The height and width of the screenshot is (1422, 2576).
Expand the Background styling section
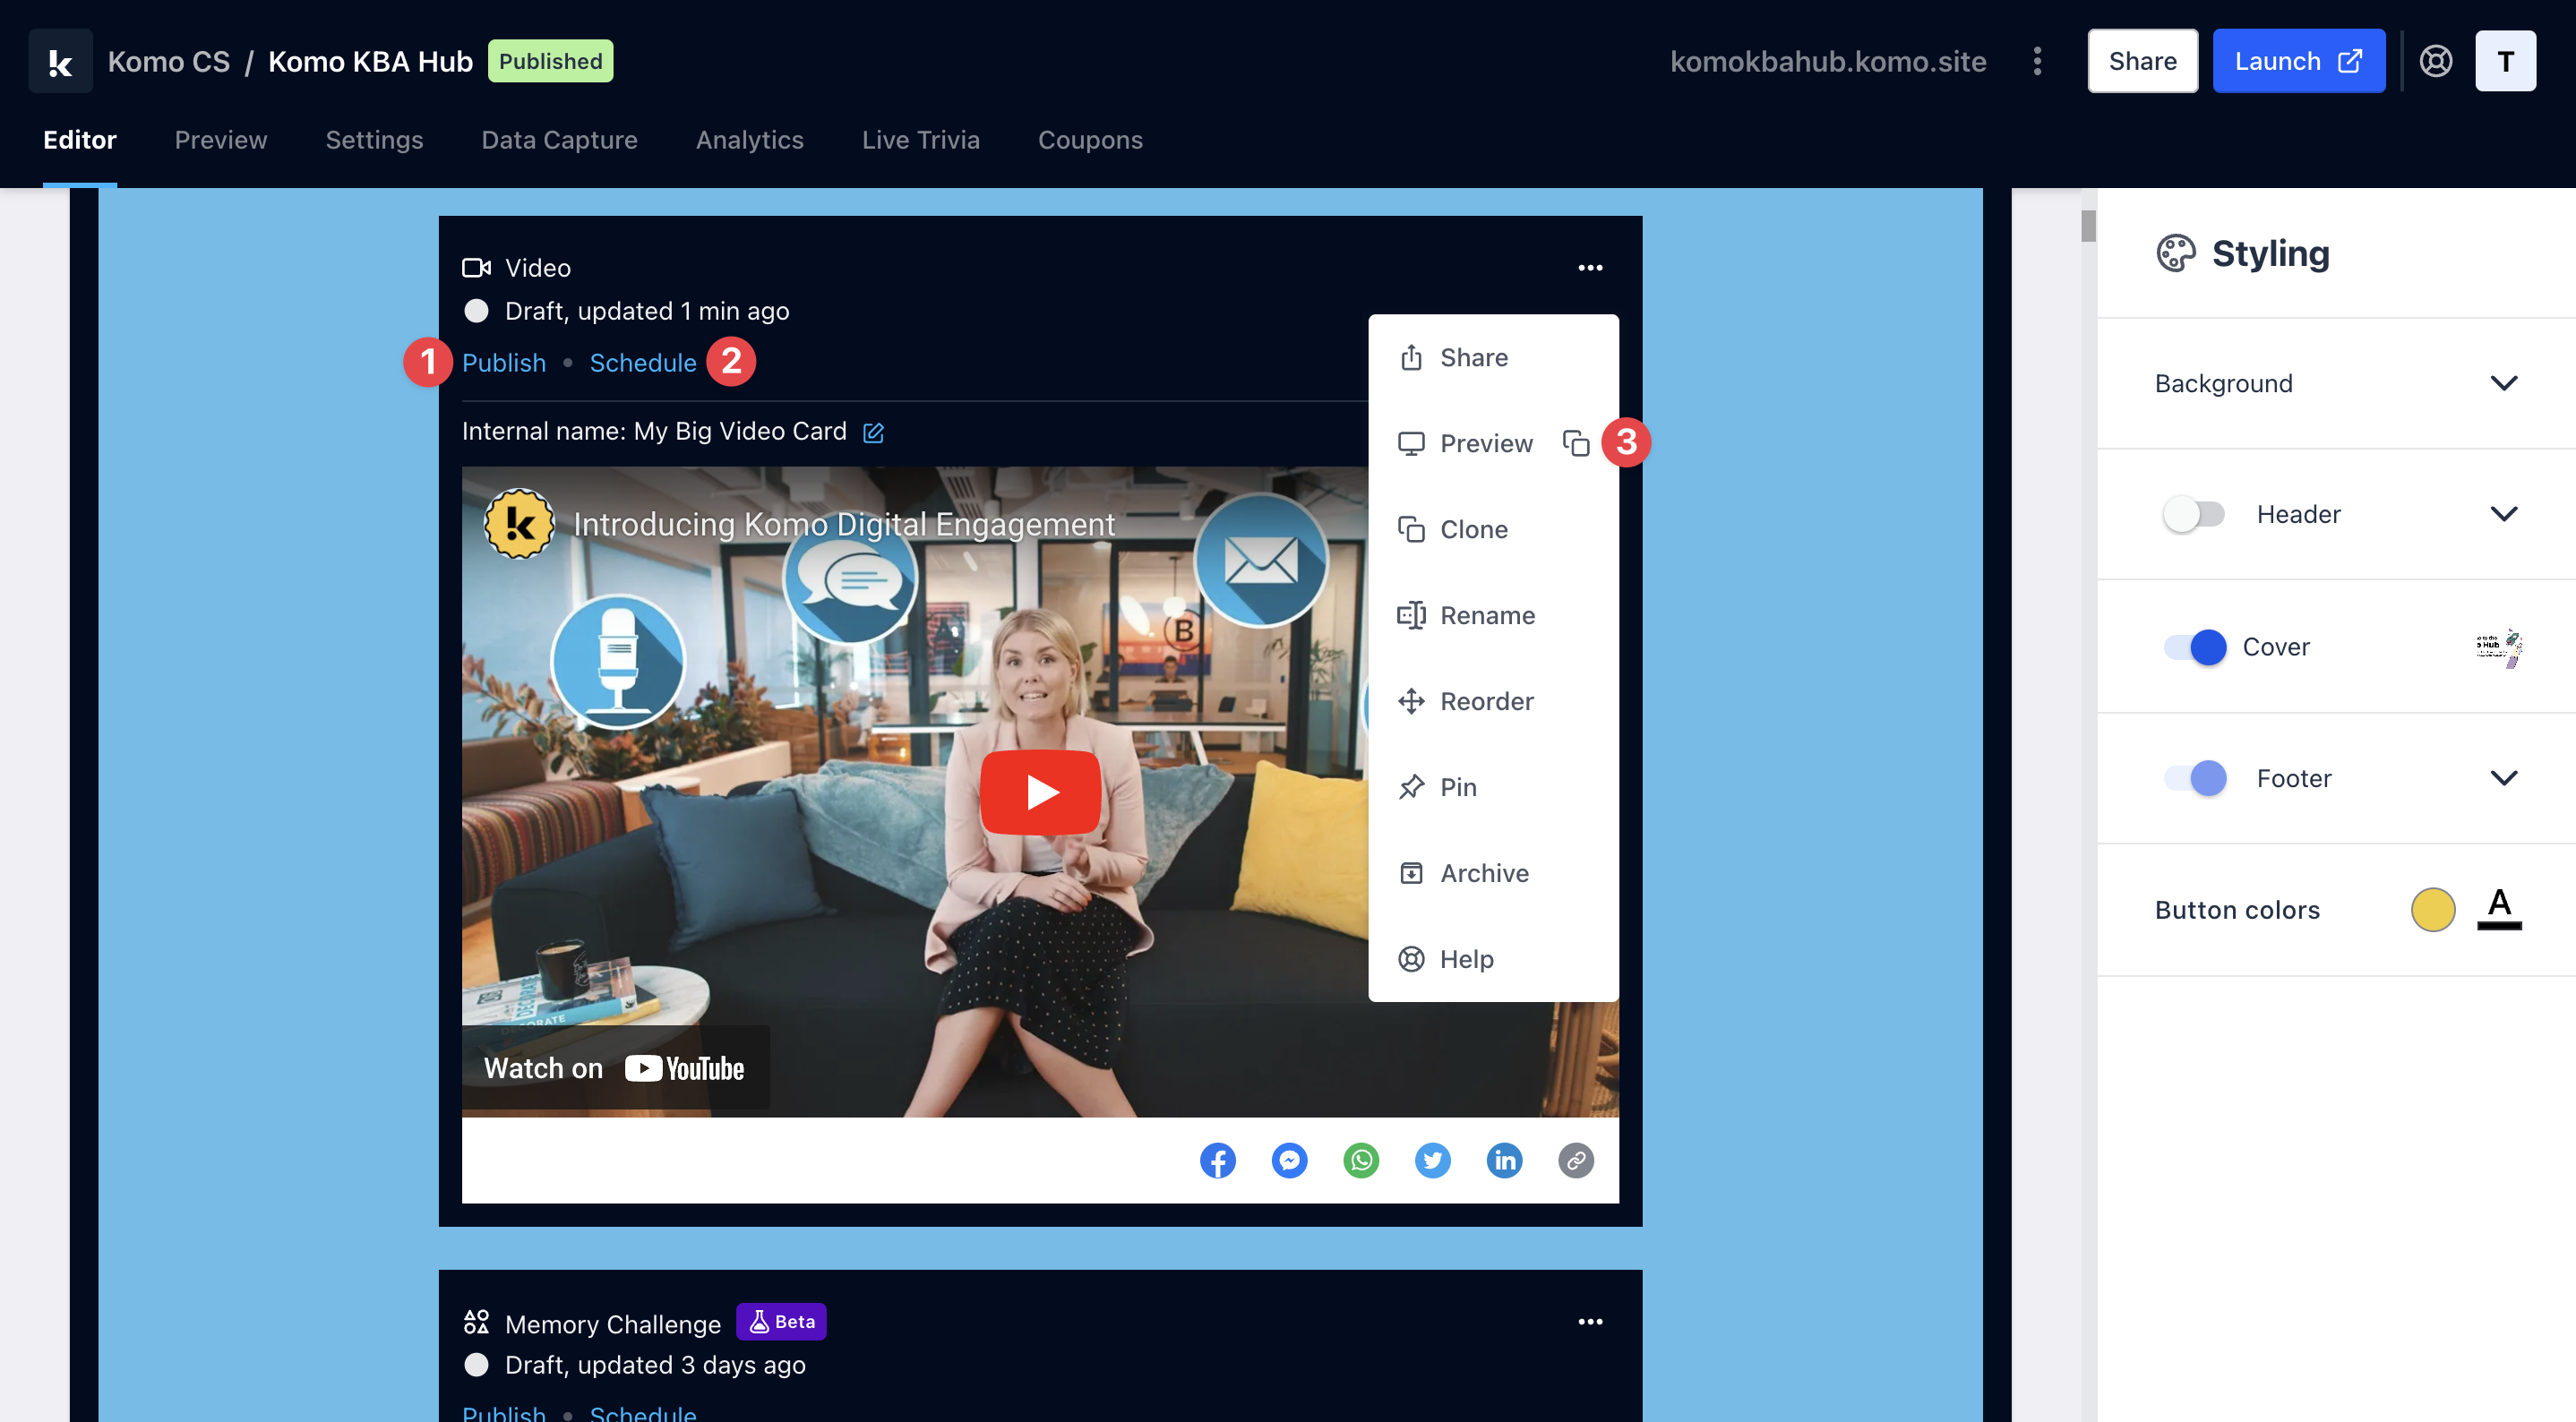2503,383
